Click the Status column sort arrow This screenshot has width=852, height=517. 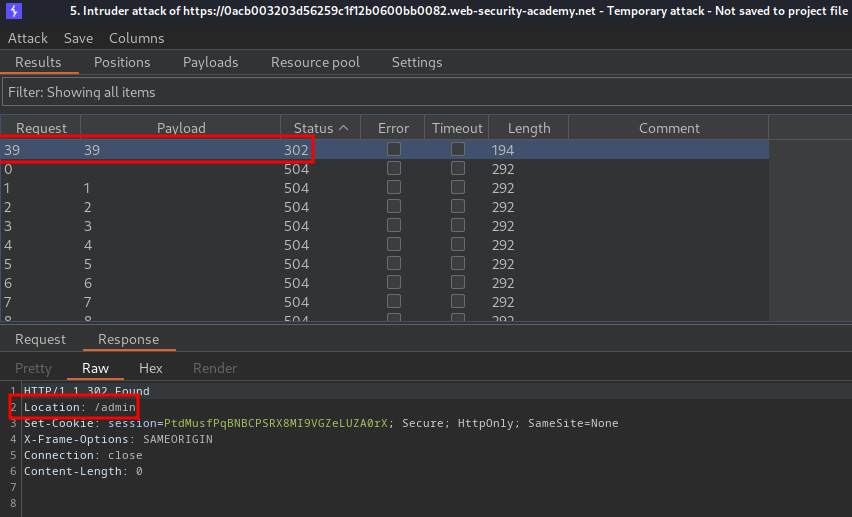click(343, 128)
